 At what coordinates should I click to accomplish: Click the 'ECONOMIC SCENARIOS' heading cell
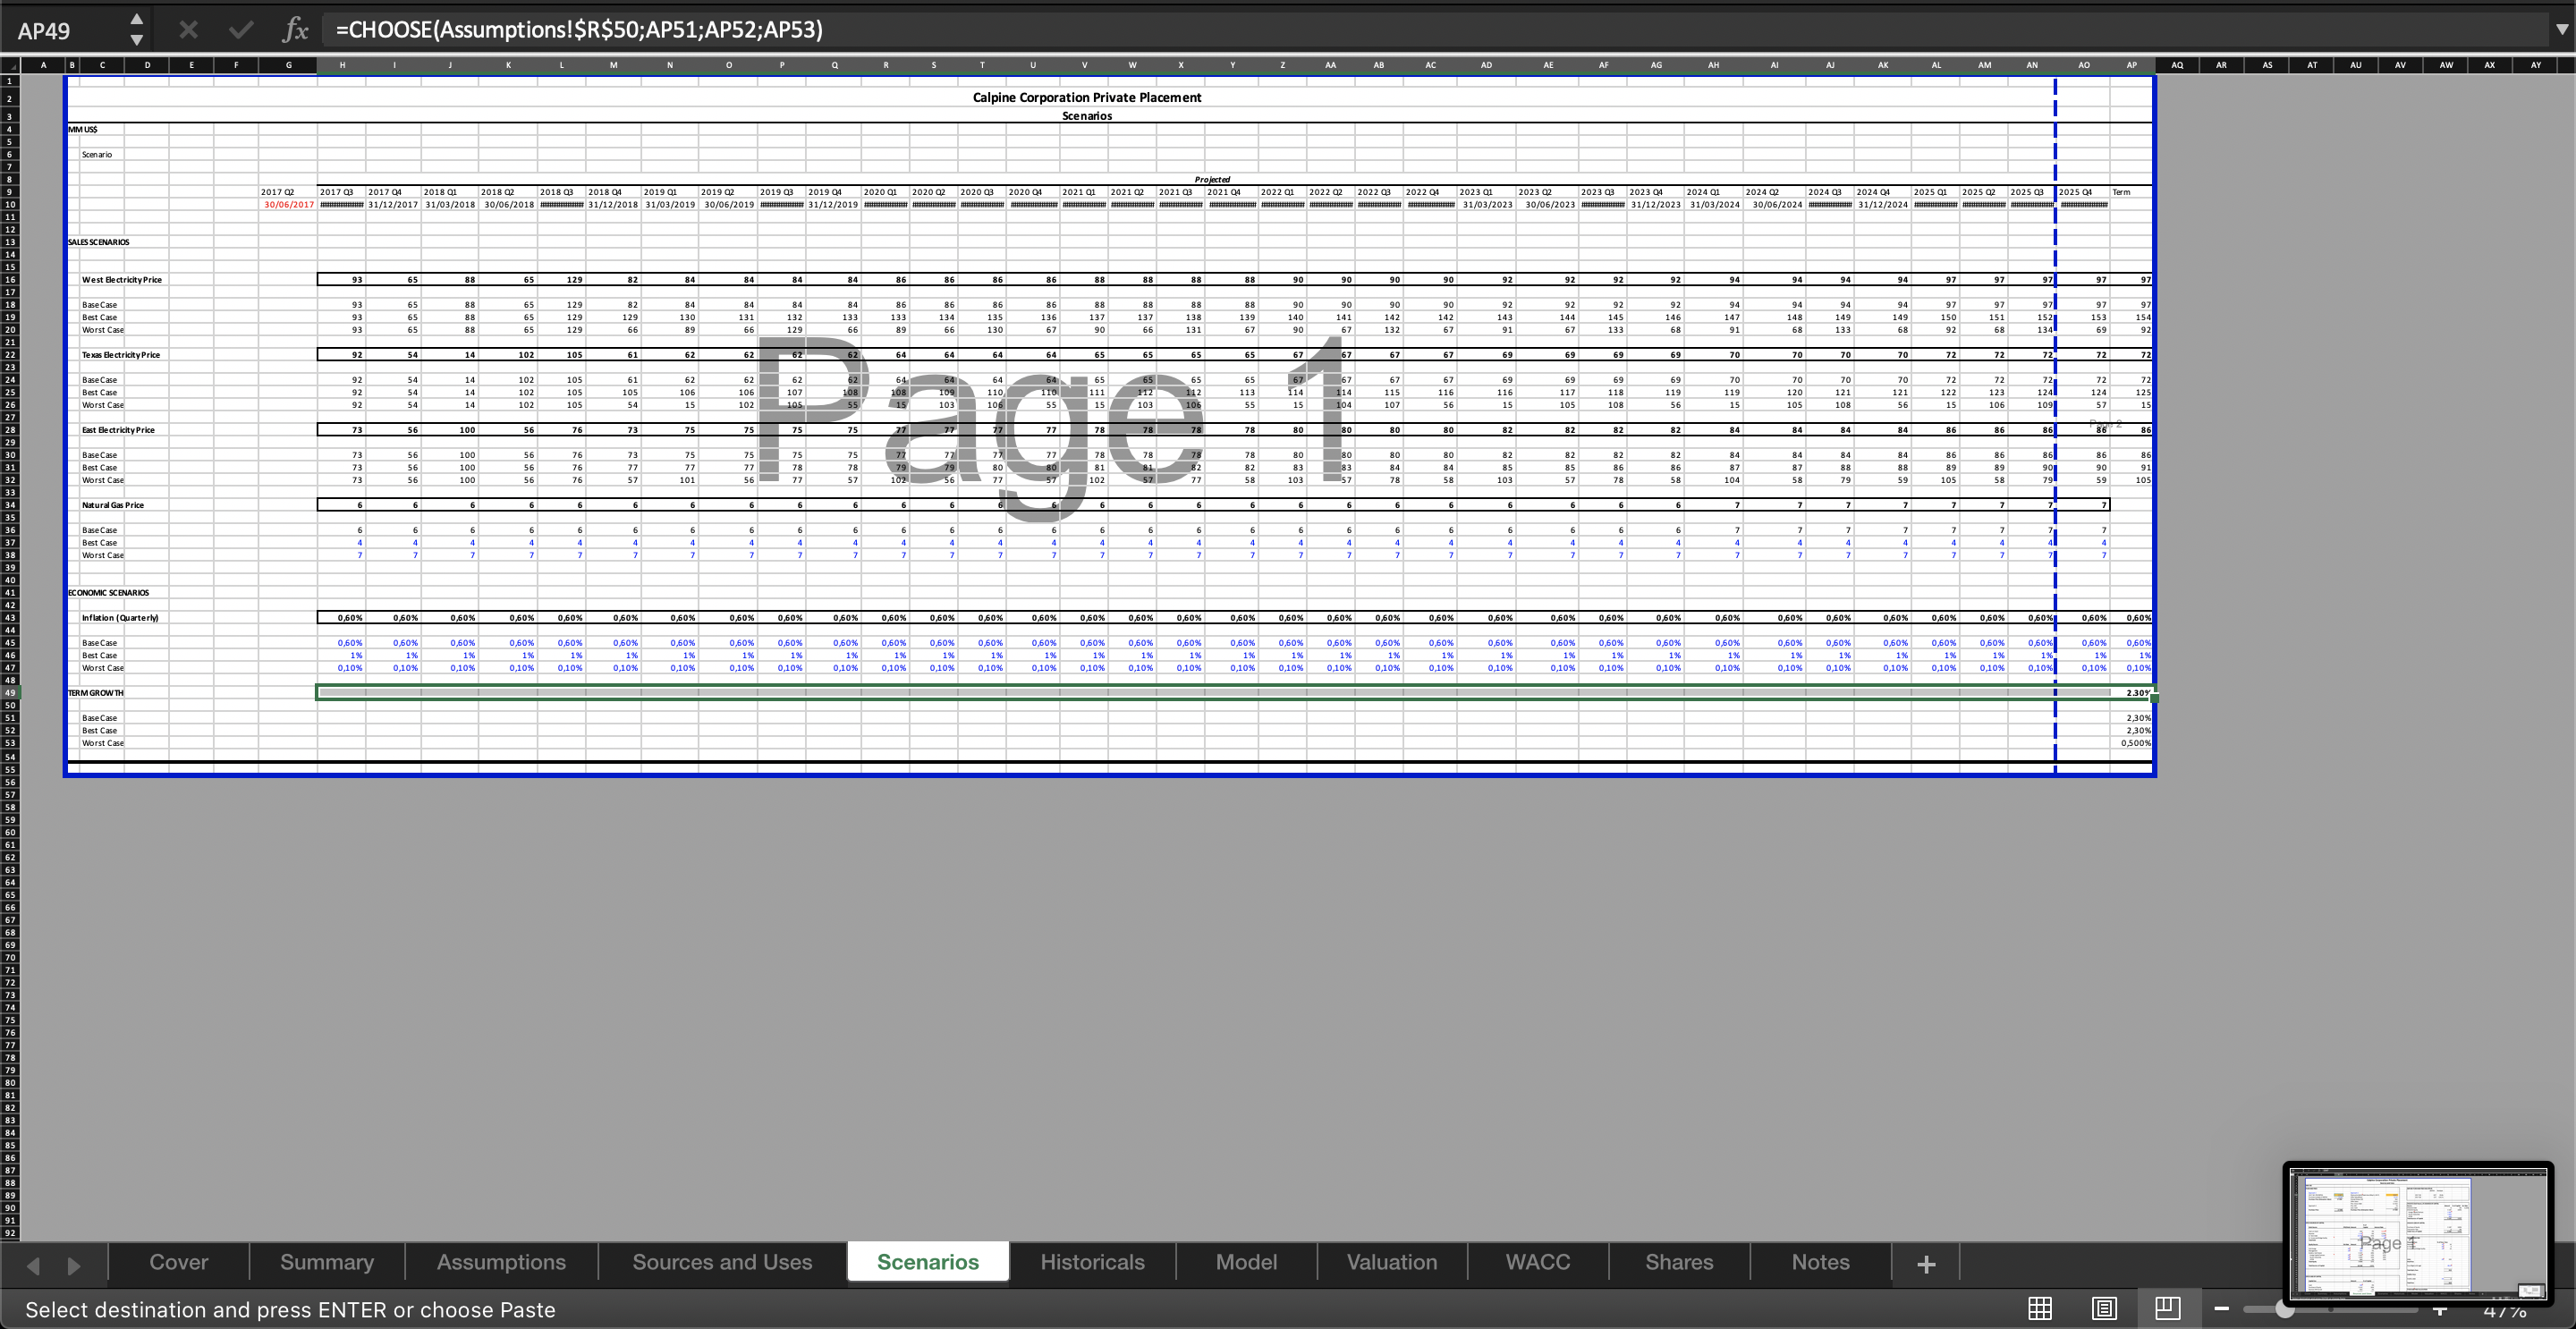pyautogui.click(x=108, y=593)
